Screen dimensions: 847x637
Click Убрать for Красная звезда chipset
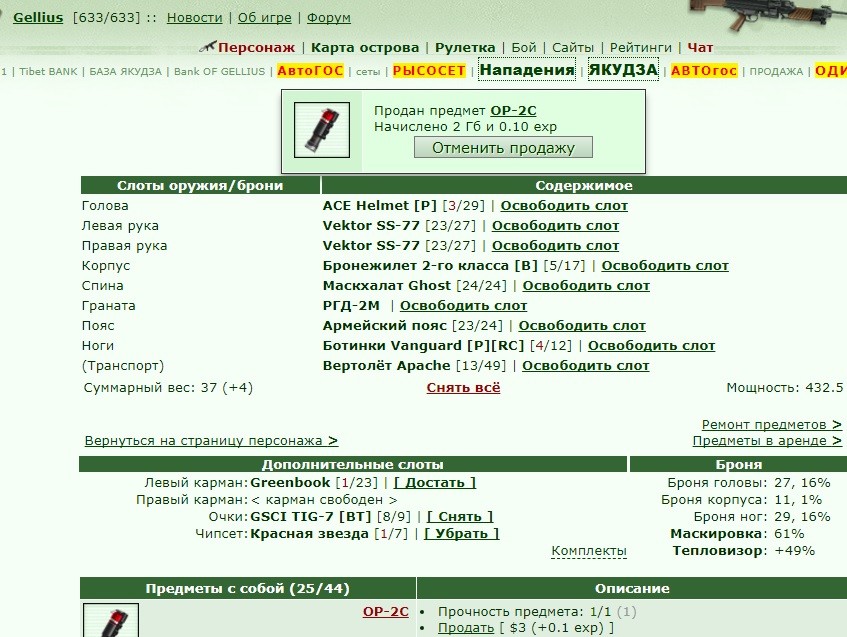(x=461, y=534)
